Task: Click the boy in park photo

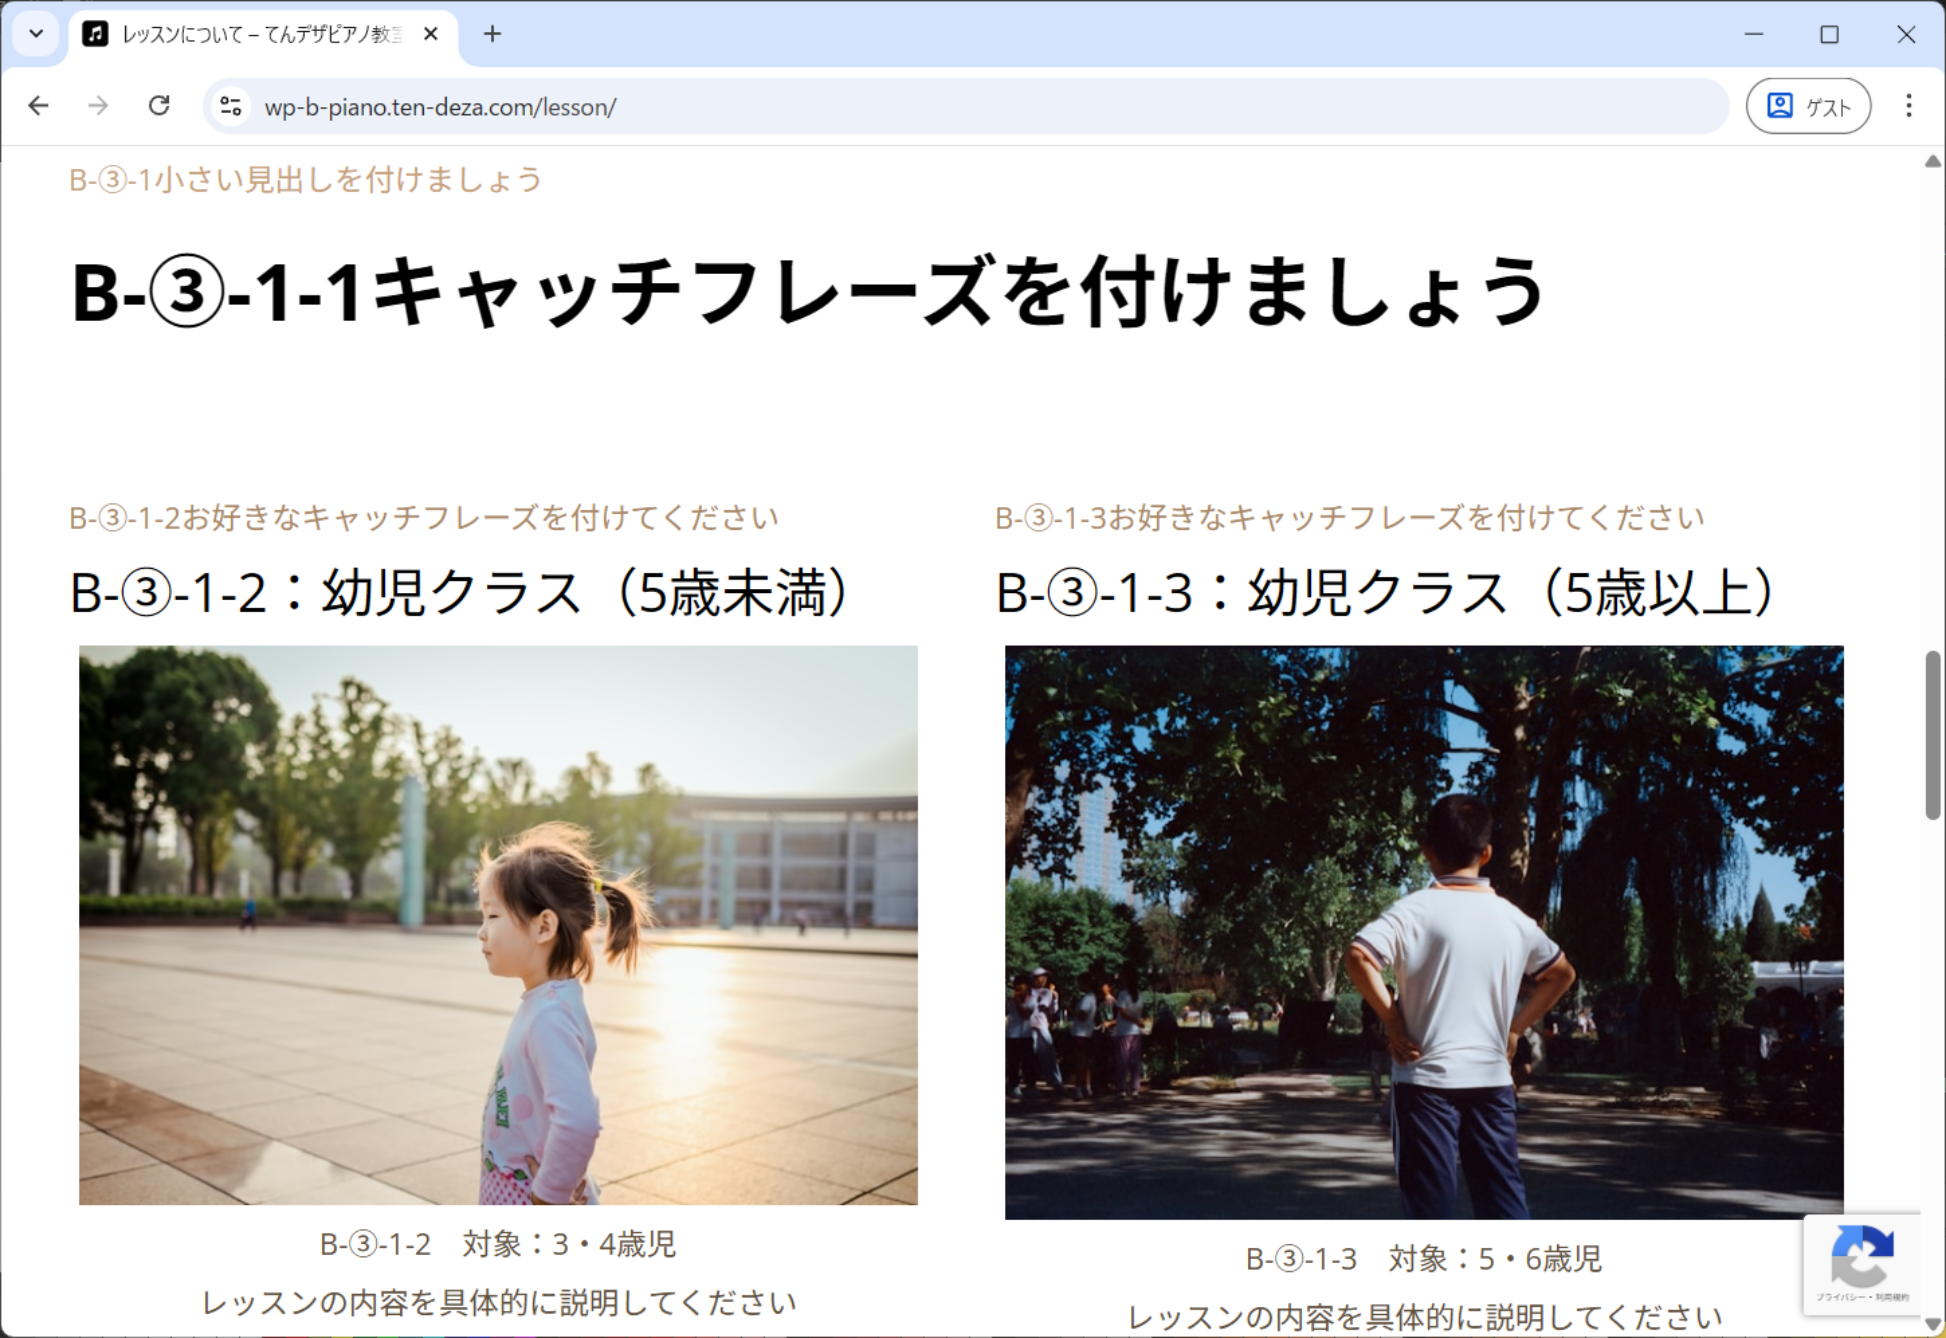Action: coord(1424,931)
